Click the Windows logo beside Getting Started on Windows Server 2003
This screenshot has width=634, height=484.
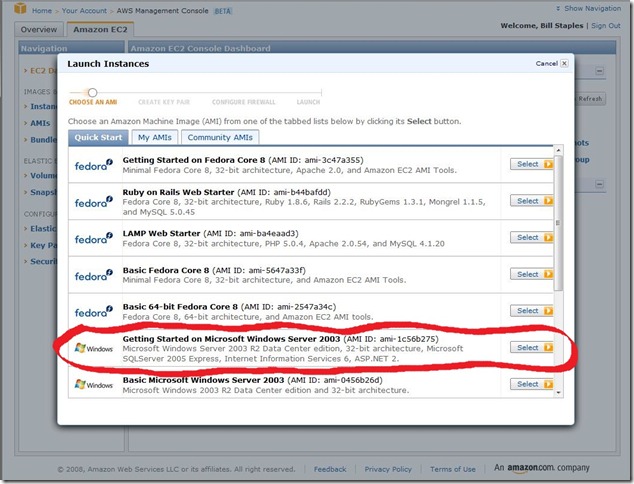94,348
